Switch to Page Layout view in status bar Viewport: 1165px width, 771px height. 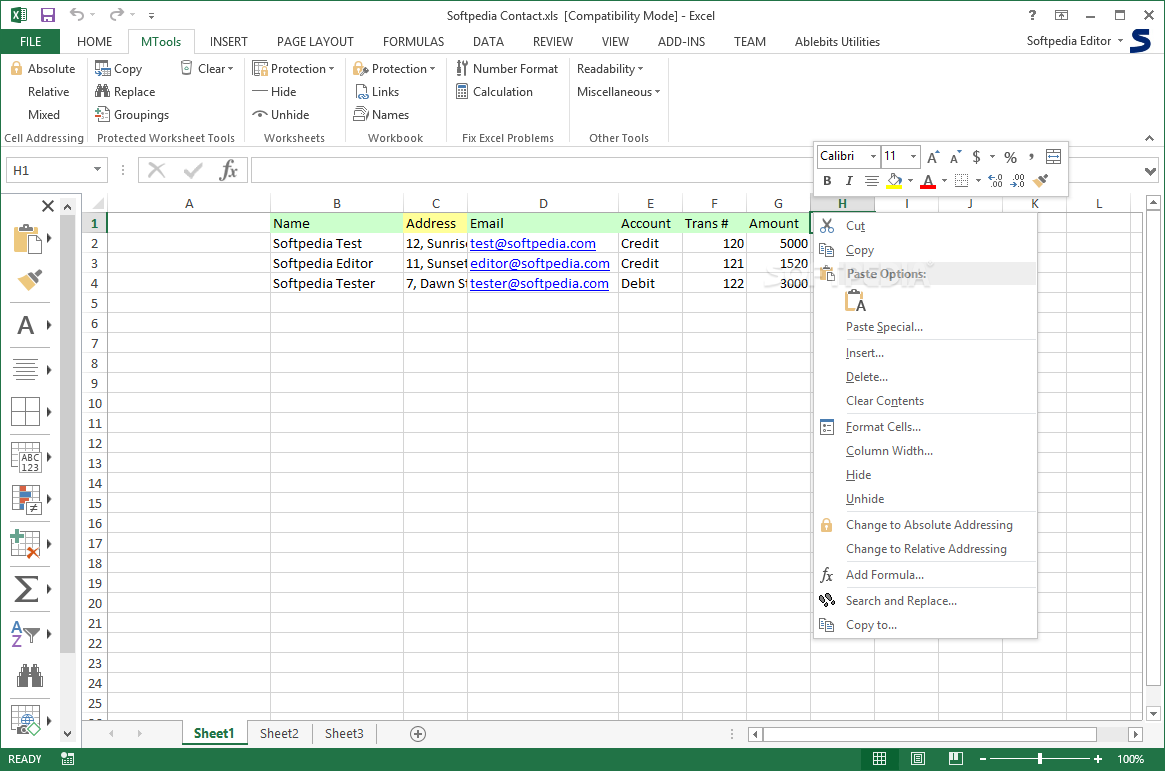(x=918, y=758)
